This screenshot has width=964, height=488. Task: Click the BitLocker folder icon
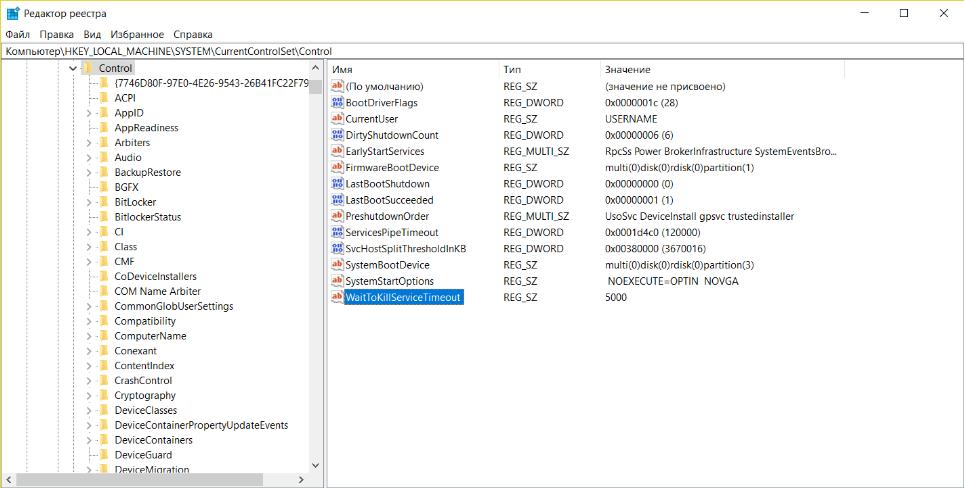pos(103,202)
